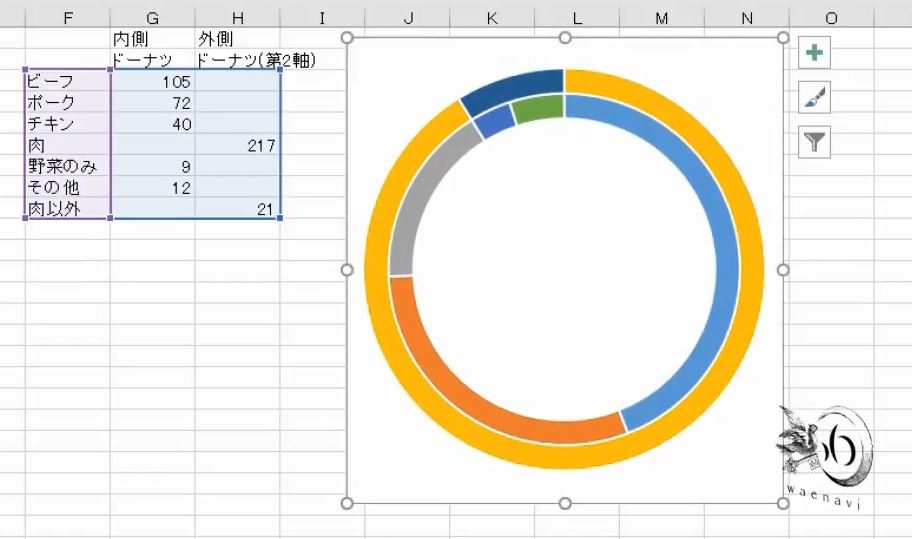Open Chart Styles paintbrush button
This screenshot has width=912, height=539.
[814, 97]
